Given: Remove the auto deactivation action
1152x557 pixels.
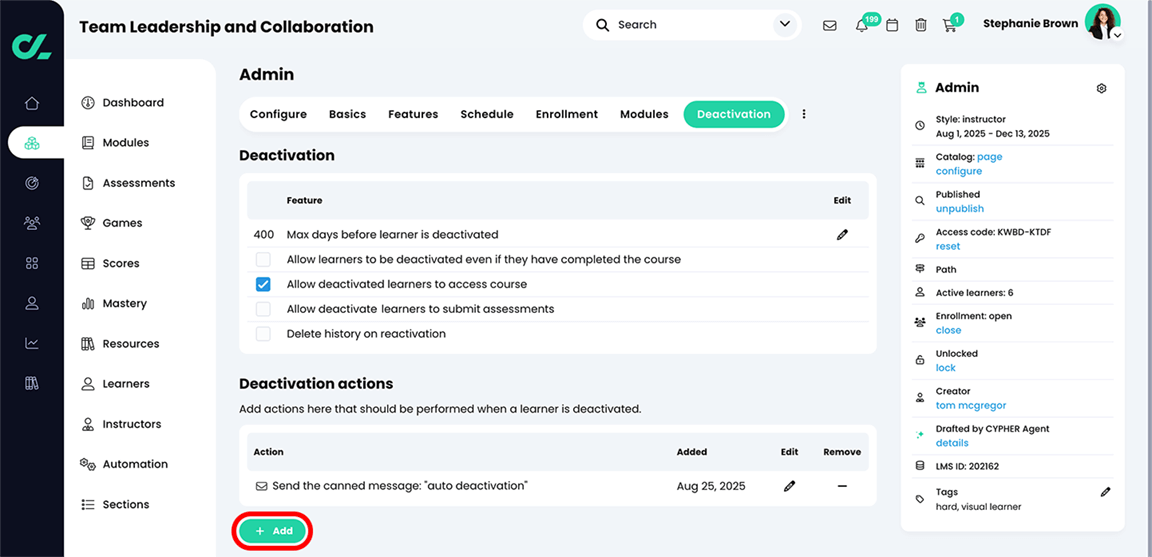Looking at the screenshot, I should click(x=842, y=486).
